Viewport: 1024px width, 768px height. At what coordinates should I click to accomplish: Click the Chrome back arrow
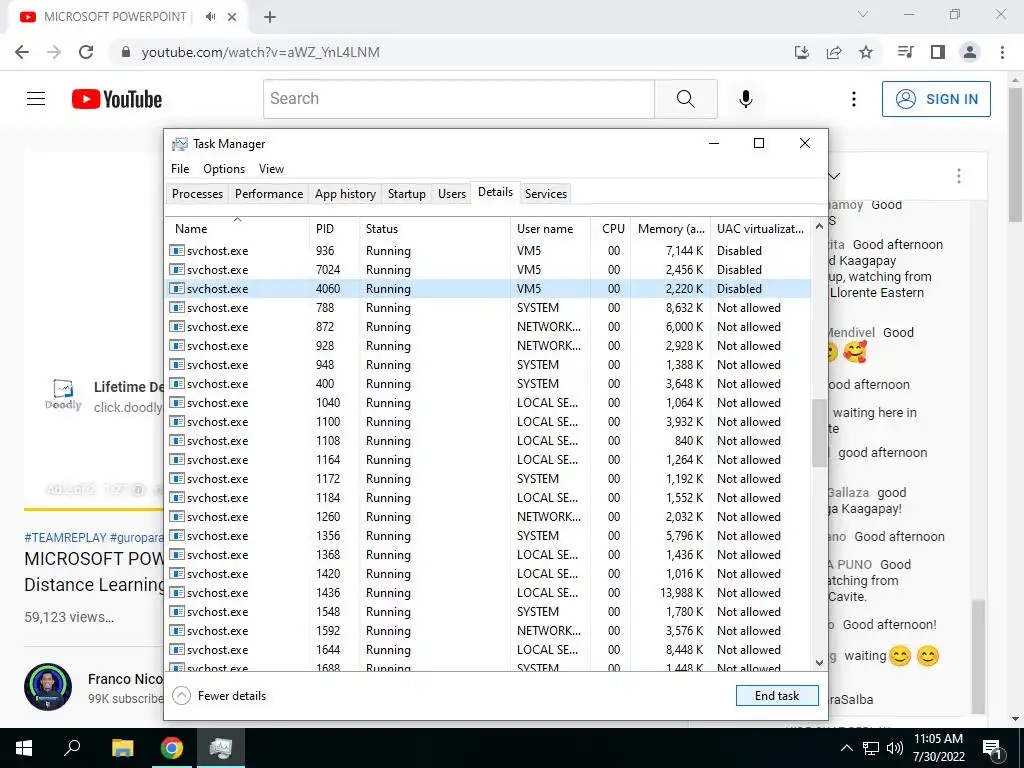22,52
